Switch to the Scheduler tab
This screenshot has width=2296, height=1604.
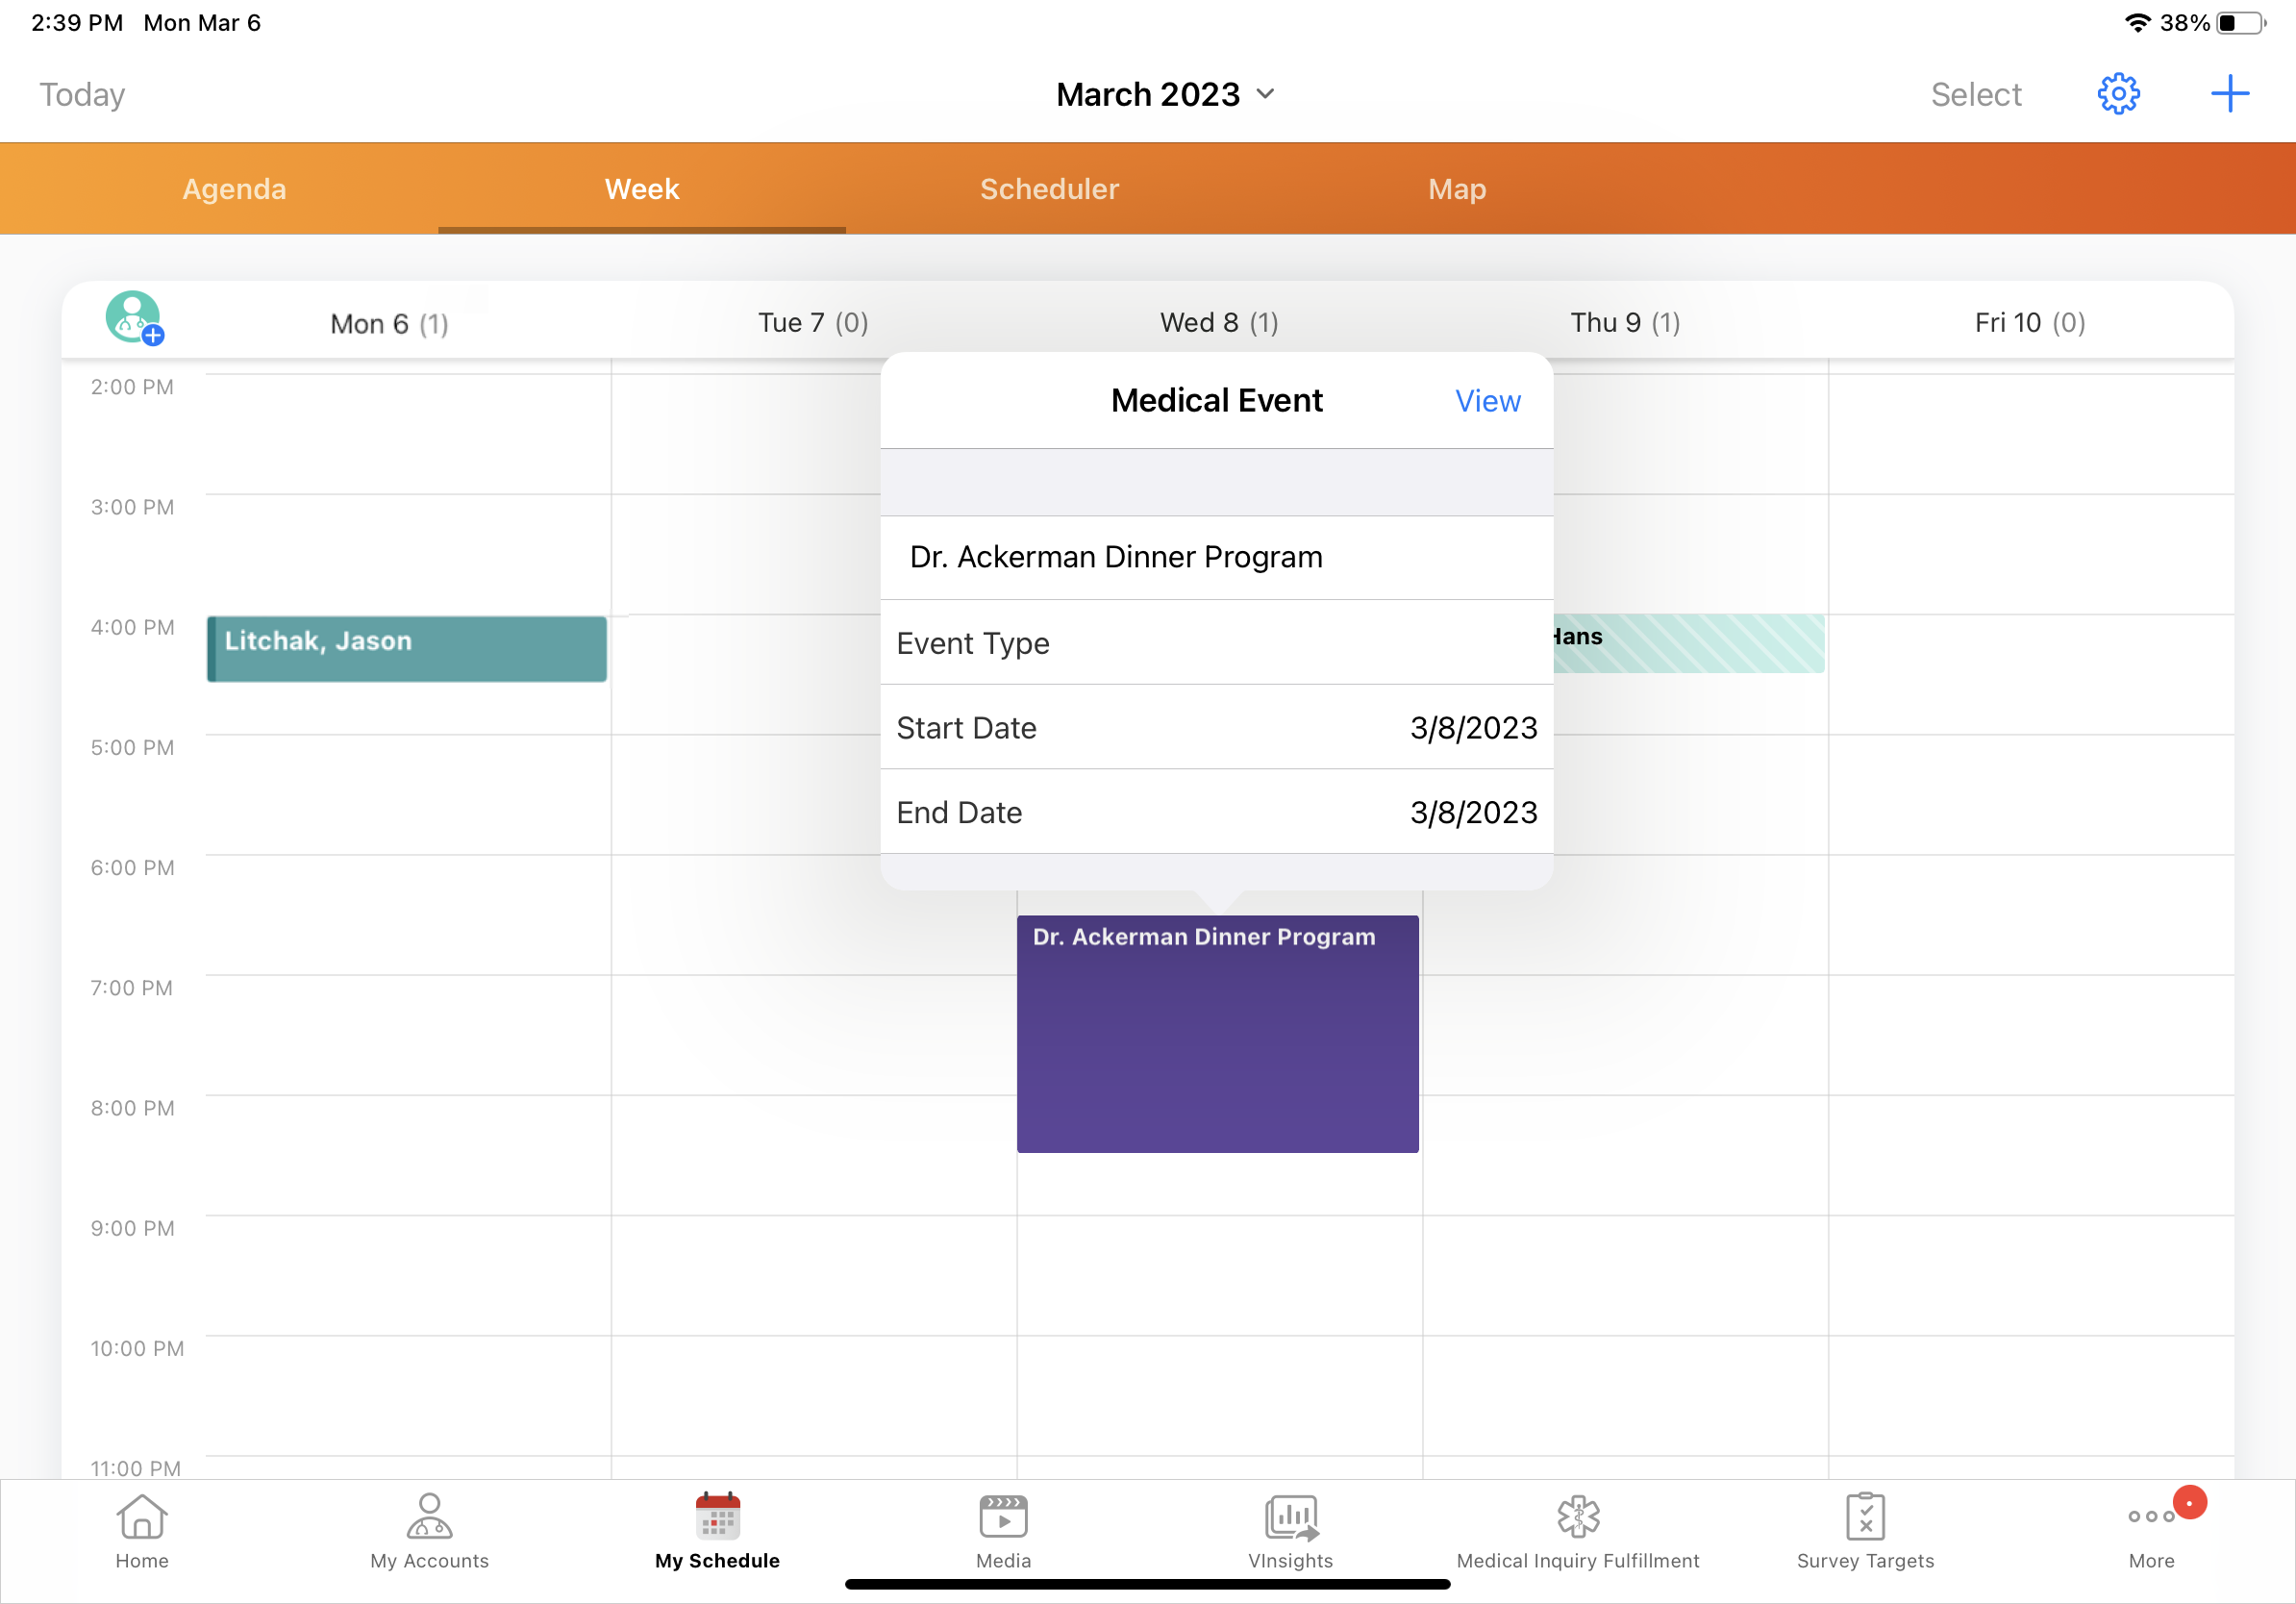coord(1049,189)
